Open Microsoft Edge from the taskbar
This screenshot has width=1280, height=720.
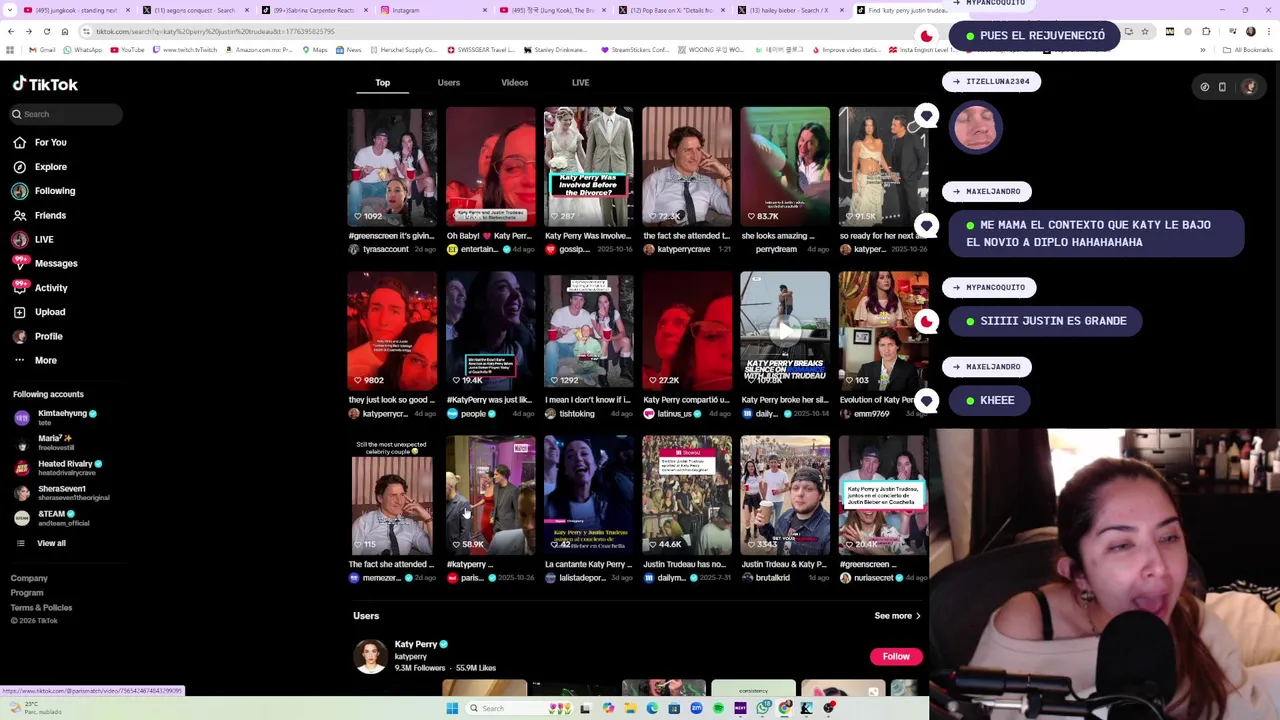tap(652, 708)
